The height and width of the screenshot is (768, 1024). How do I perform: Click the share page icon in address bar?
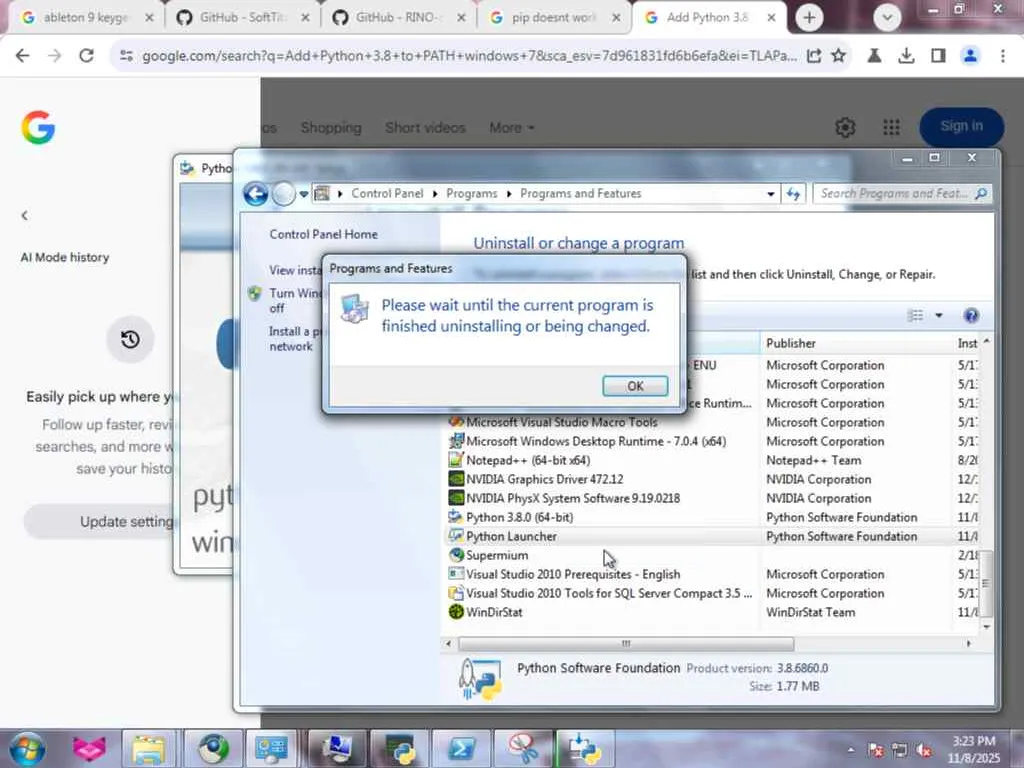(x=814, y=56)
